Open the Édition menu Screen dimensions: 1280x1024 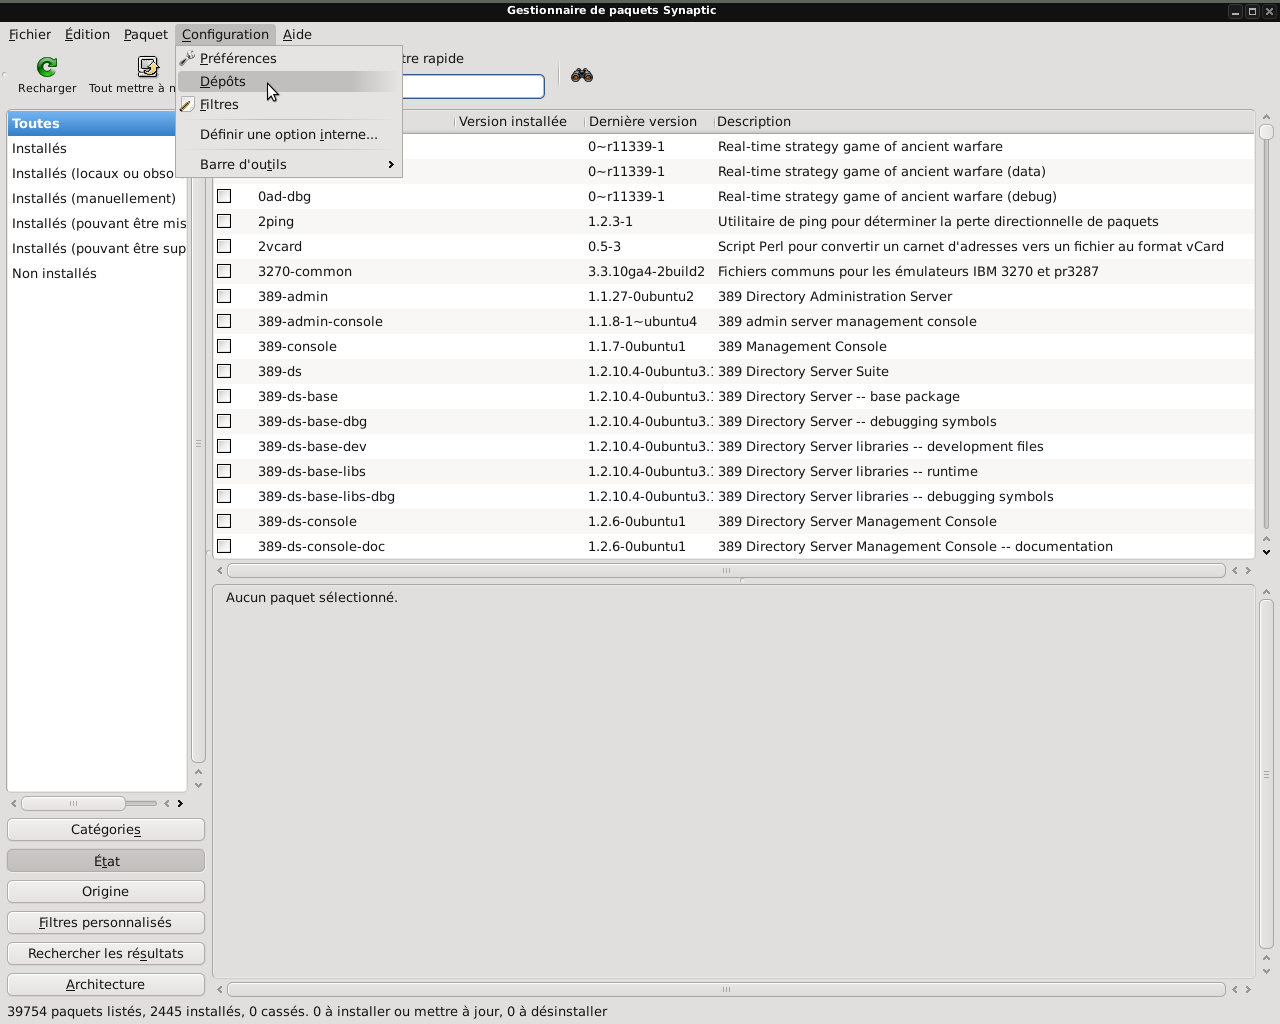(x=87, y=34)
